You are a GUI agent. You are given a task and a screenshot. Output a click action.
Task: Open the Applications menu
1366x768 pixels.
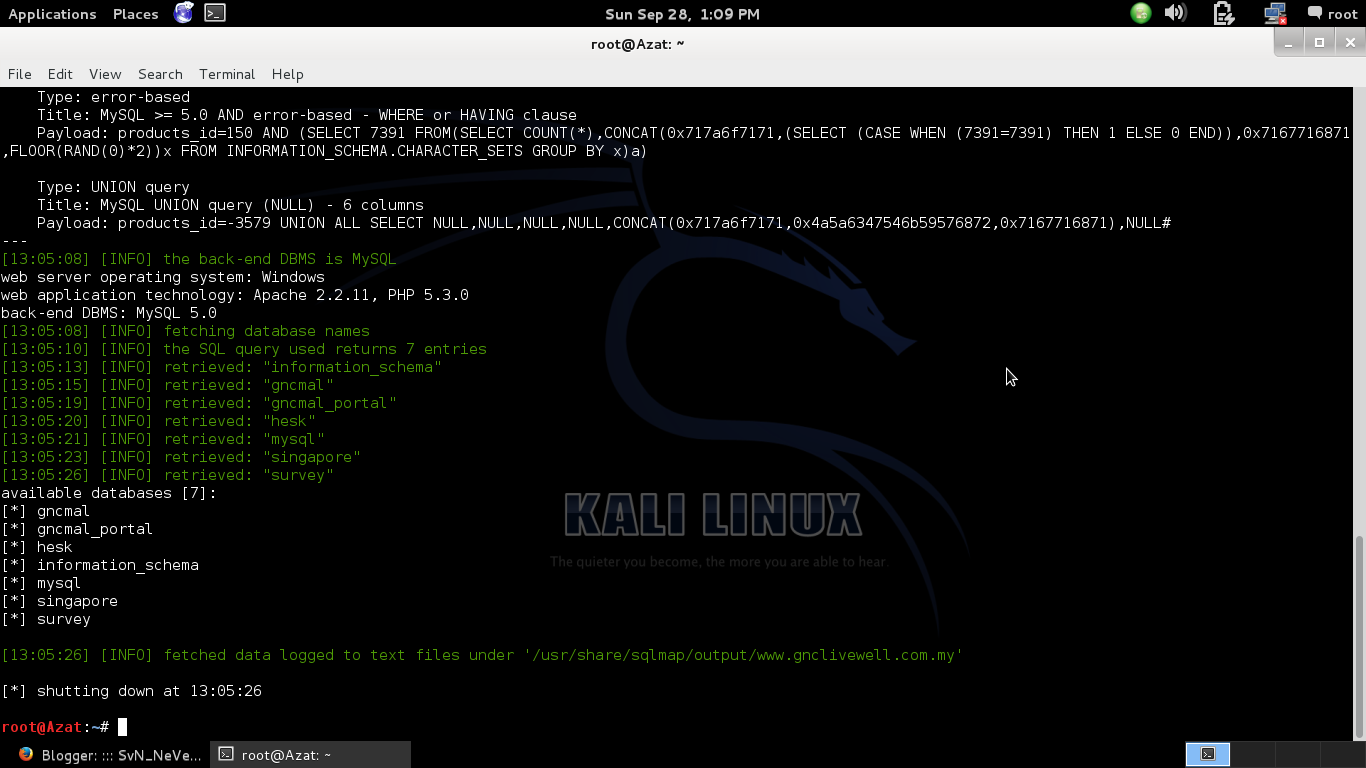tap(52, 14)
